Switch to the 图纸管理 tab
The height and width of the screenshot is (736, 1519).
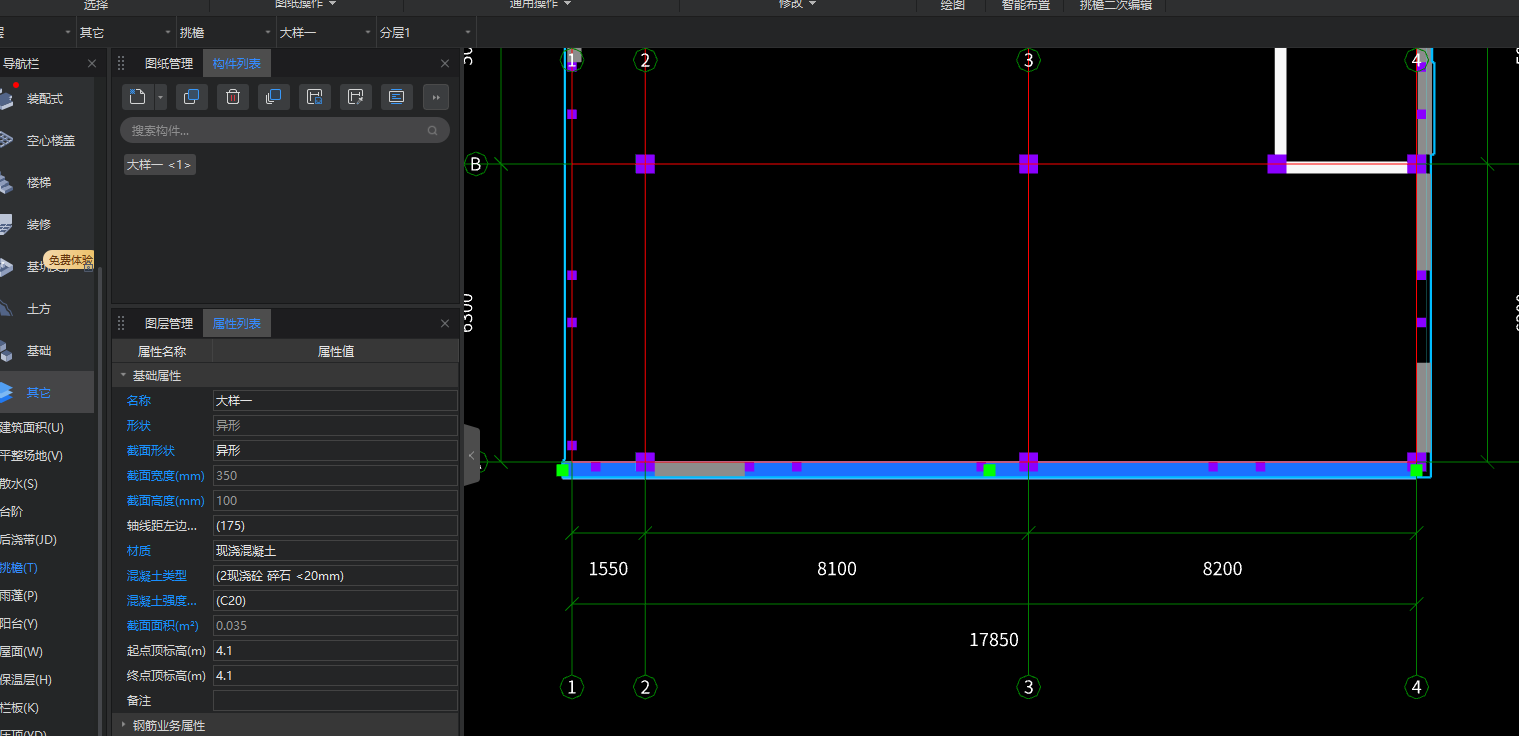169,63
